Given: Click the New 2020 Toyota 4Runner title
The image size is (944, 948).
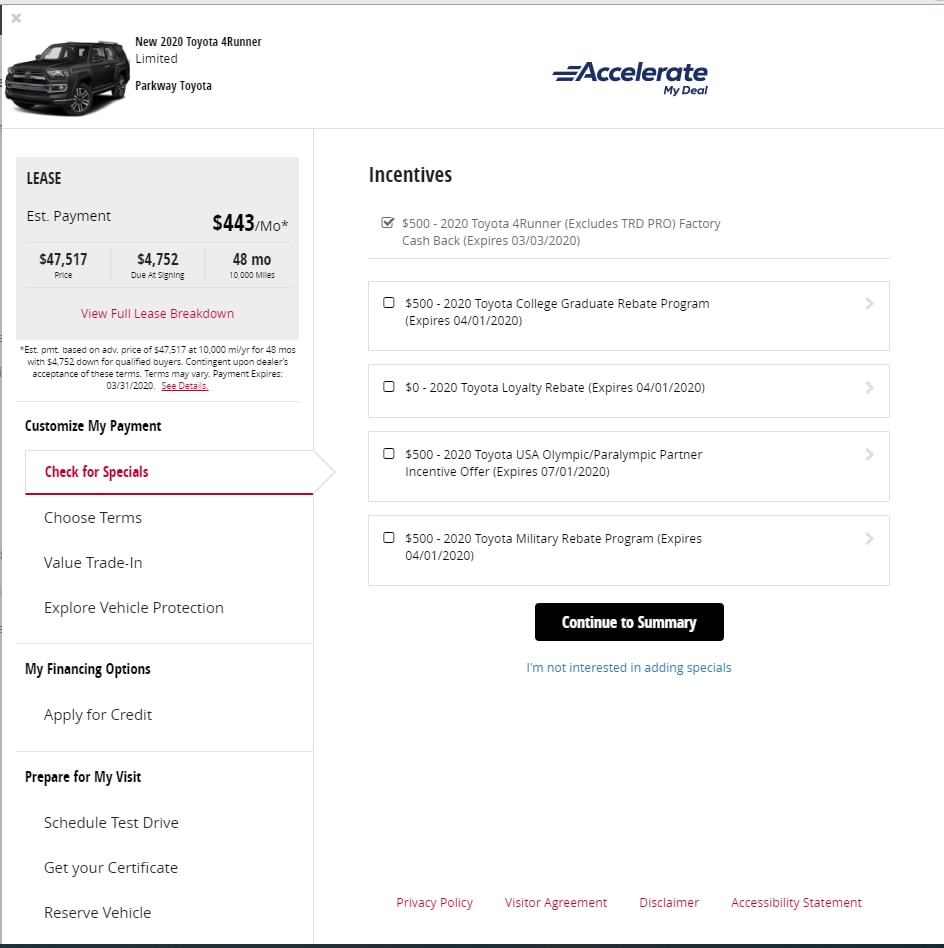Looking at the screenshot, I should pos(198,42).
